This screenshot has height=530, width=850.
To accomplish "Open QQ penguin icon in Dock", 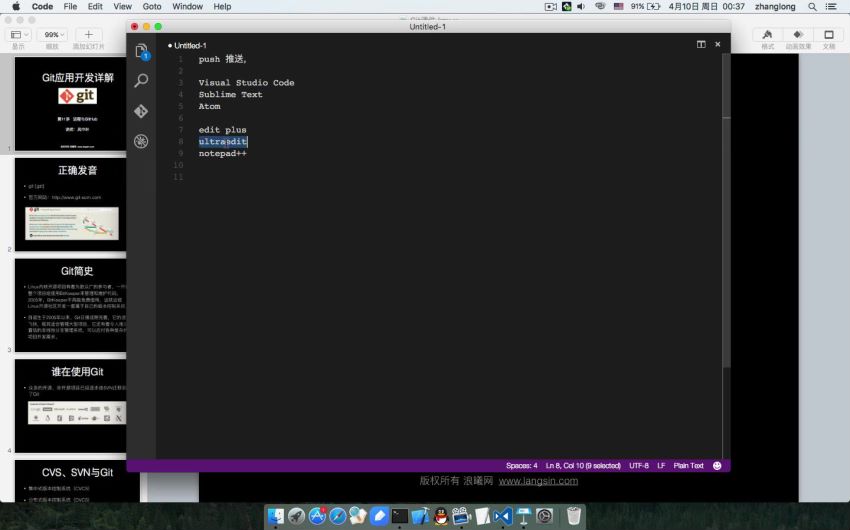I will 441,516.
